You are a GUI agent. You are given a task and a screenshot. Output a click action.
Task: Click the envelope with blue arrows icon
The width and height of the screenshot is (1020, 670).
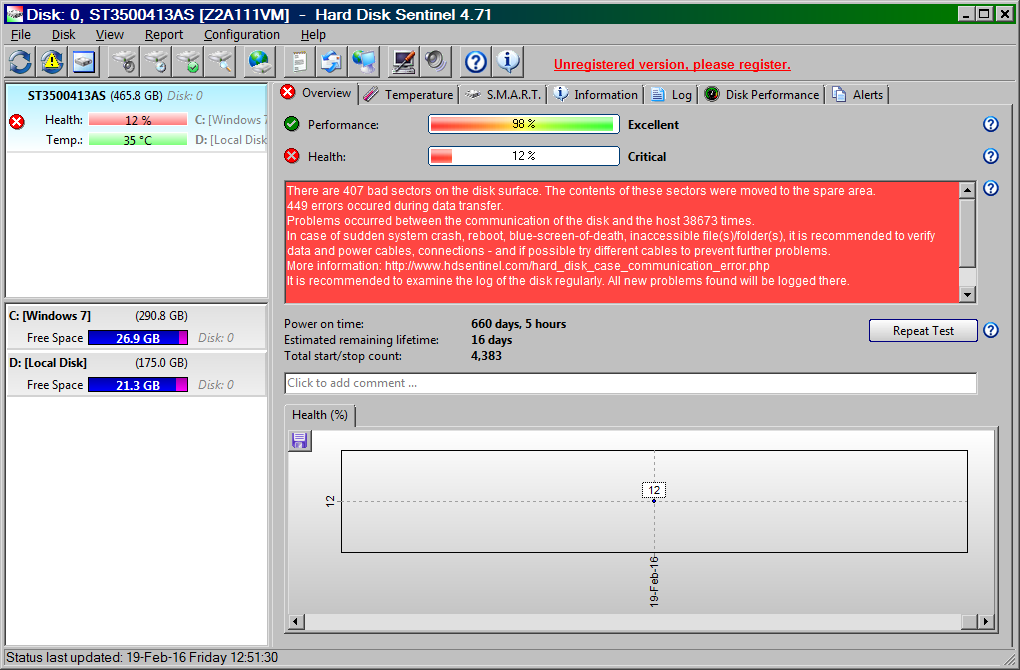332,62
